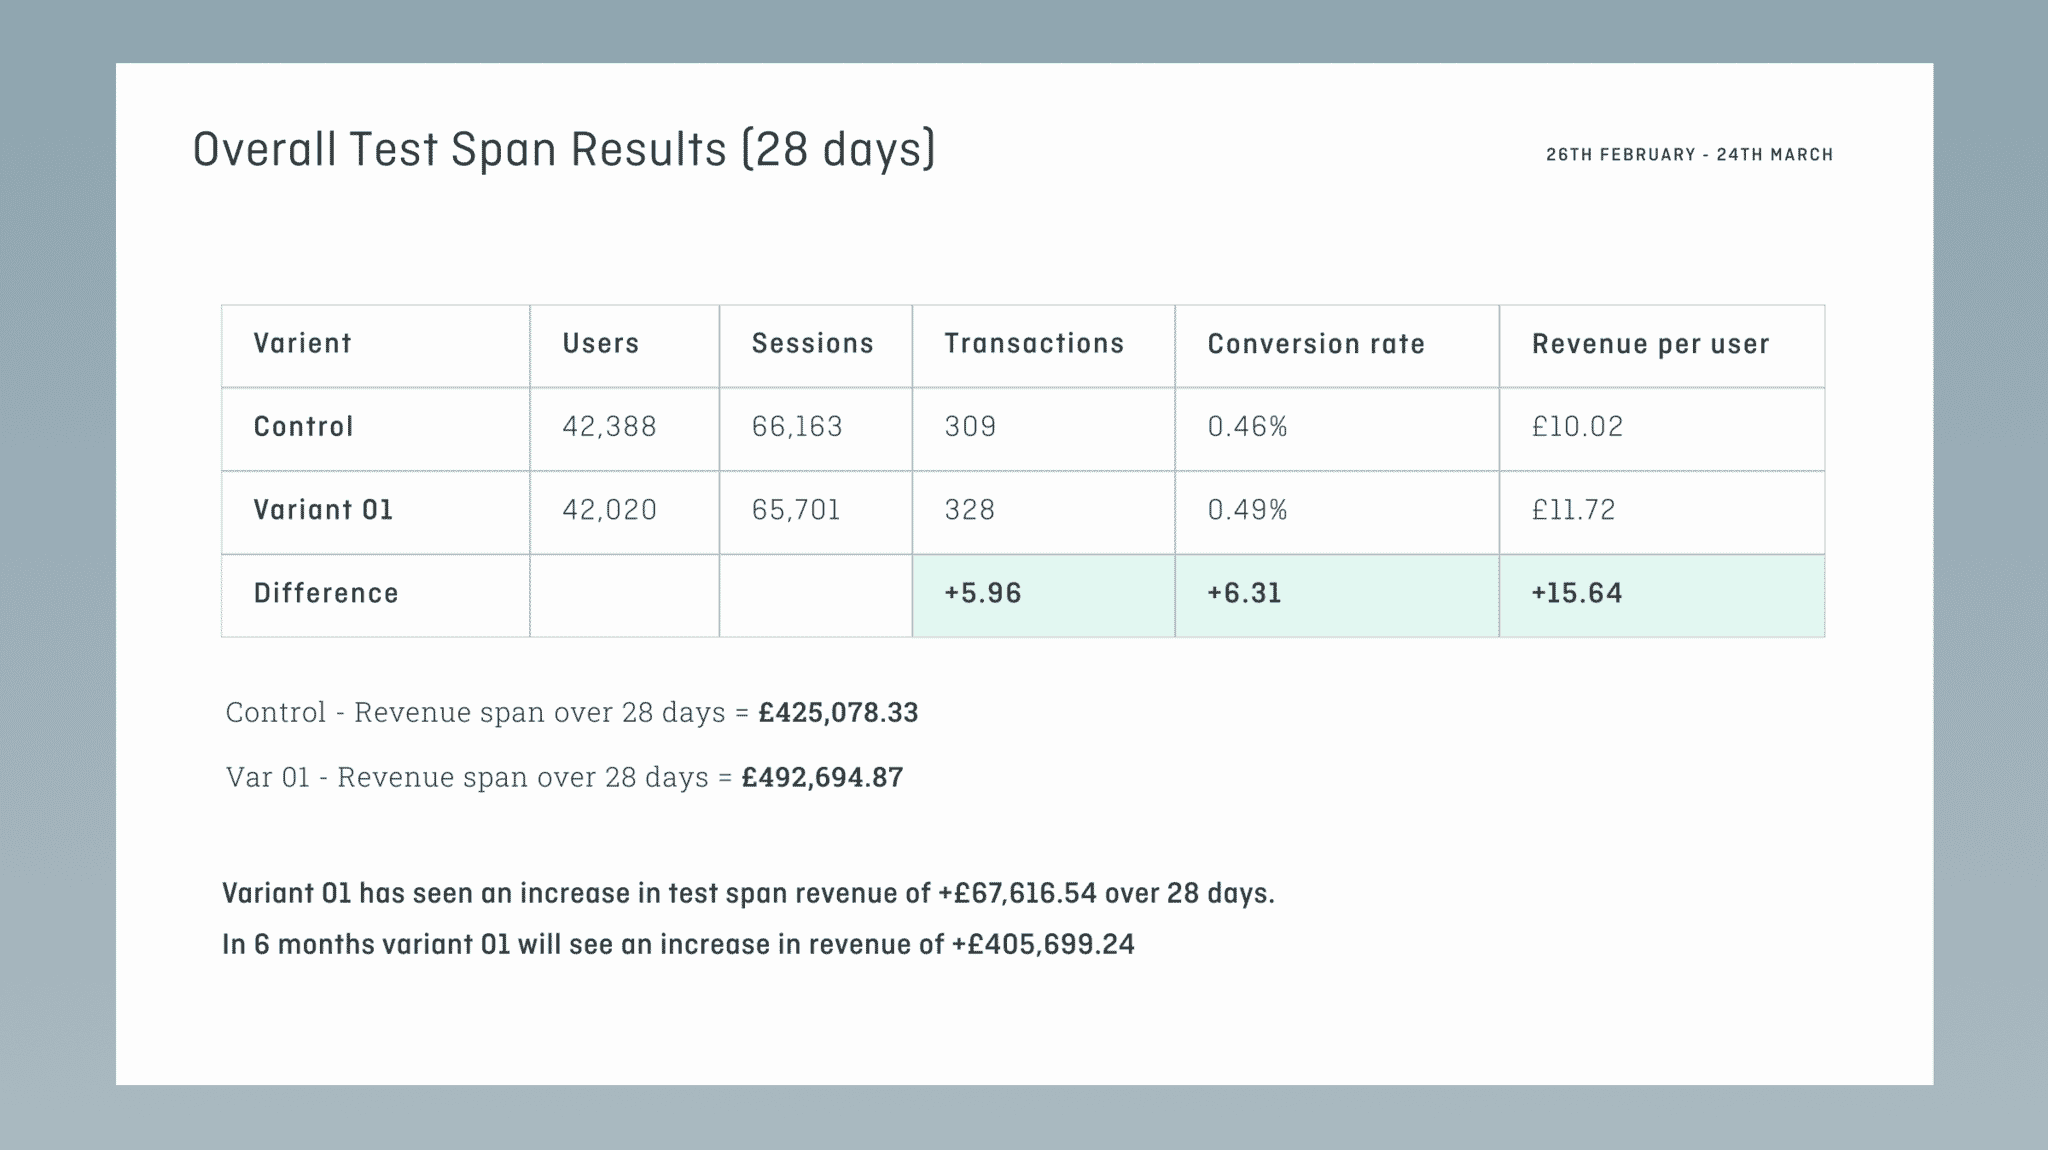Click the 6 months +£405,699.24 projection sentence

(x=678, y=945)
